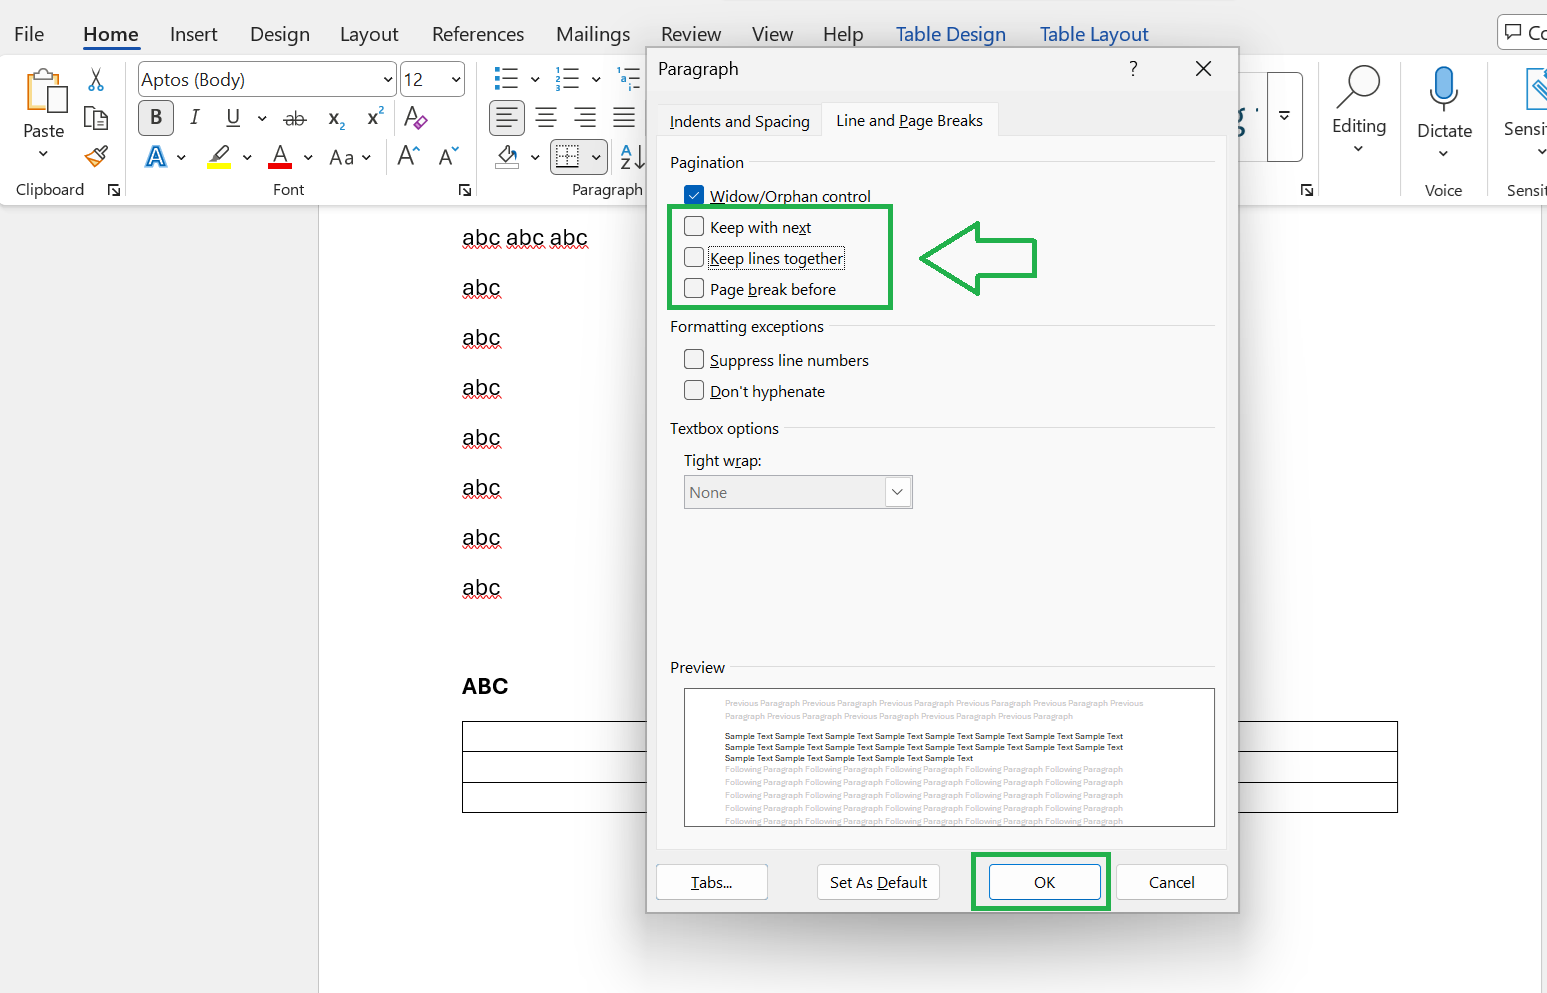Open the font size dropdown
Image resolution: width=1547 pixels, height=993 pixels.
coord(456,80)
